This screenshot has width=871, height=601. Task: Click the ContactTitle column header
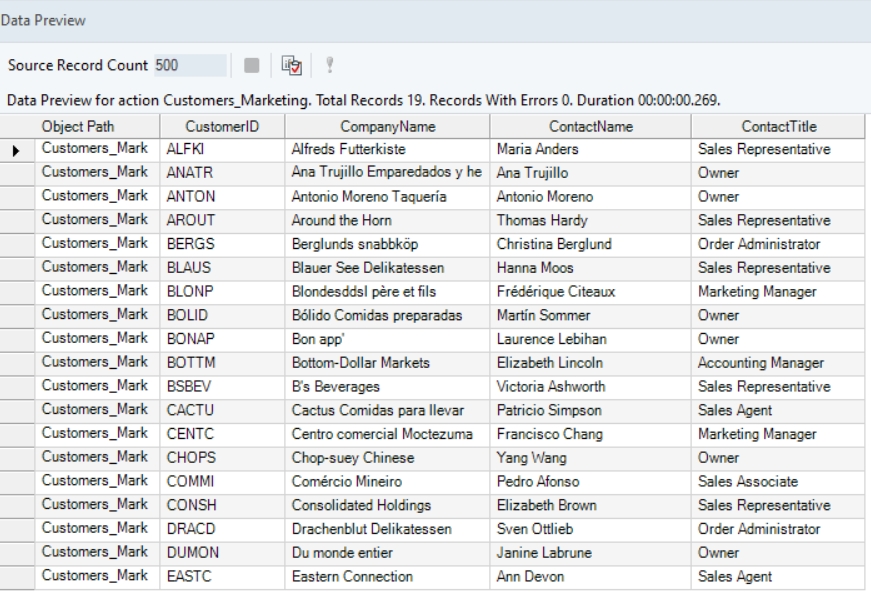780,128
